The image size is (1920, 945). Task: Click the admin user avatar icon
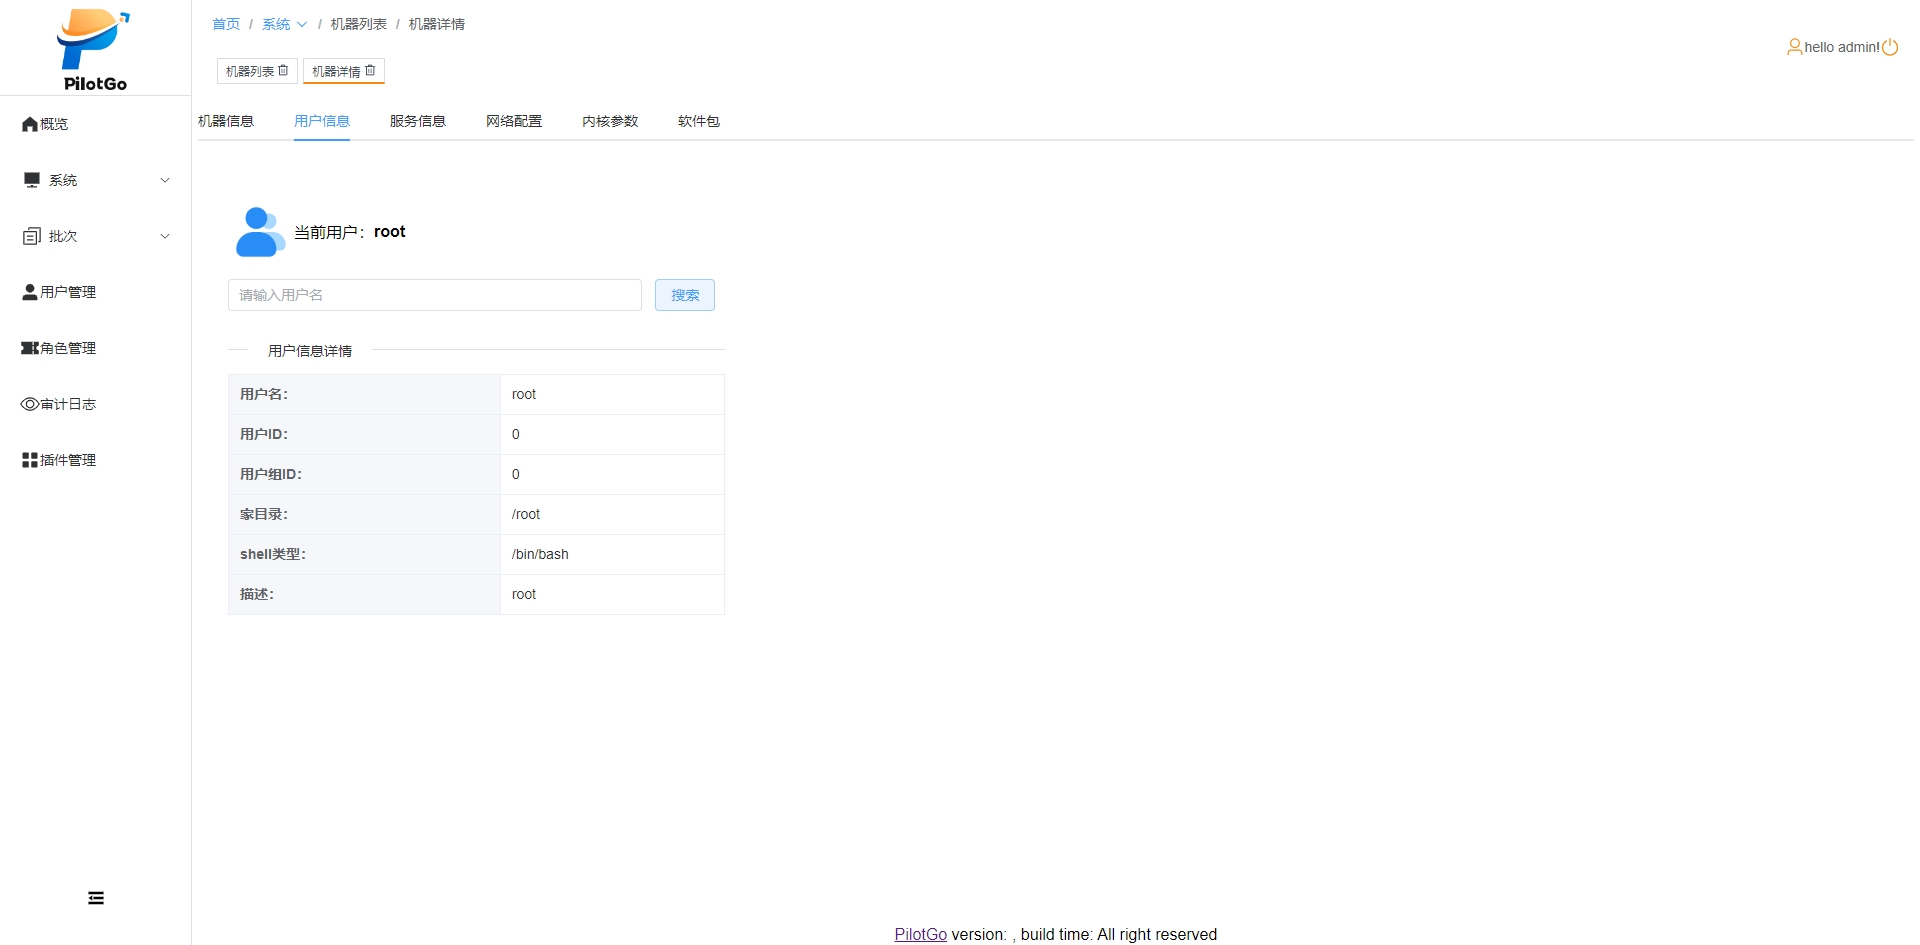(1794, 47)
